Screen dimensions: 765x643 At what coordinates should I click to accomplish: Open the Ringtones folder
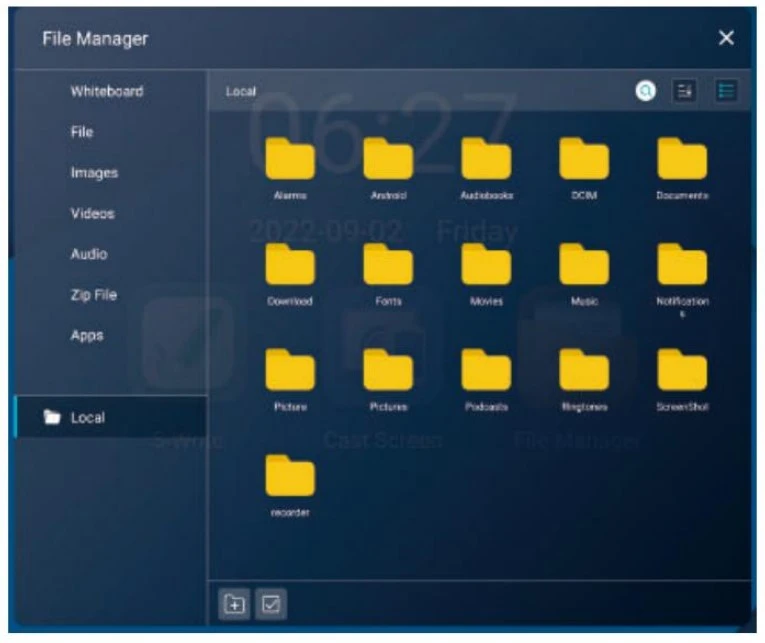(584, 371)
